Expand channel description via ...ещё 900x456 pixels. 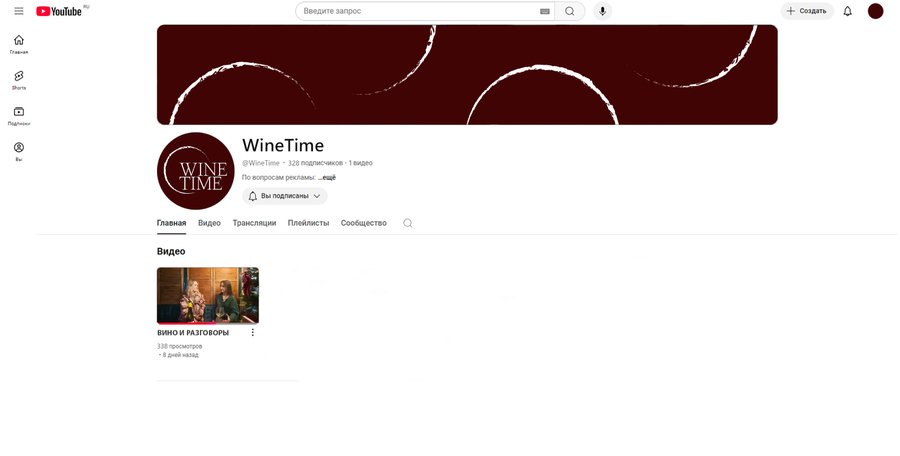327,177
